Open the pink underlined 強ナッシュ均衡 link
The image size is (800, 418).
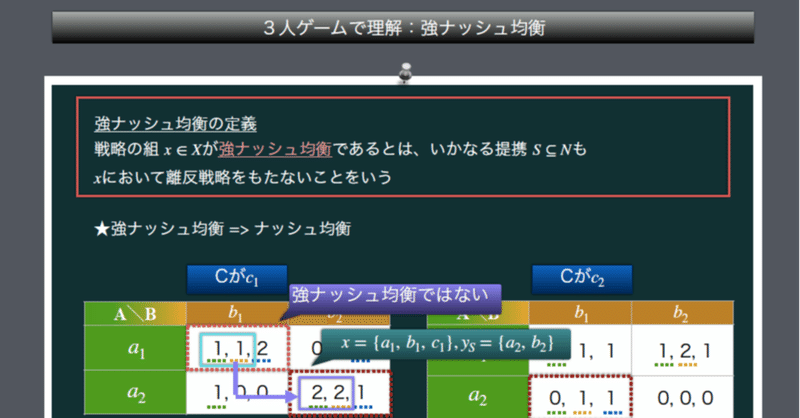pyautogui.click(x=276, y=149)
